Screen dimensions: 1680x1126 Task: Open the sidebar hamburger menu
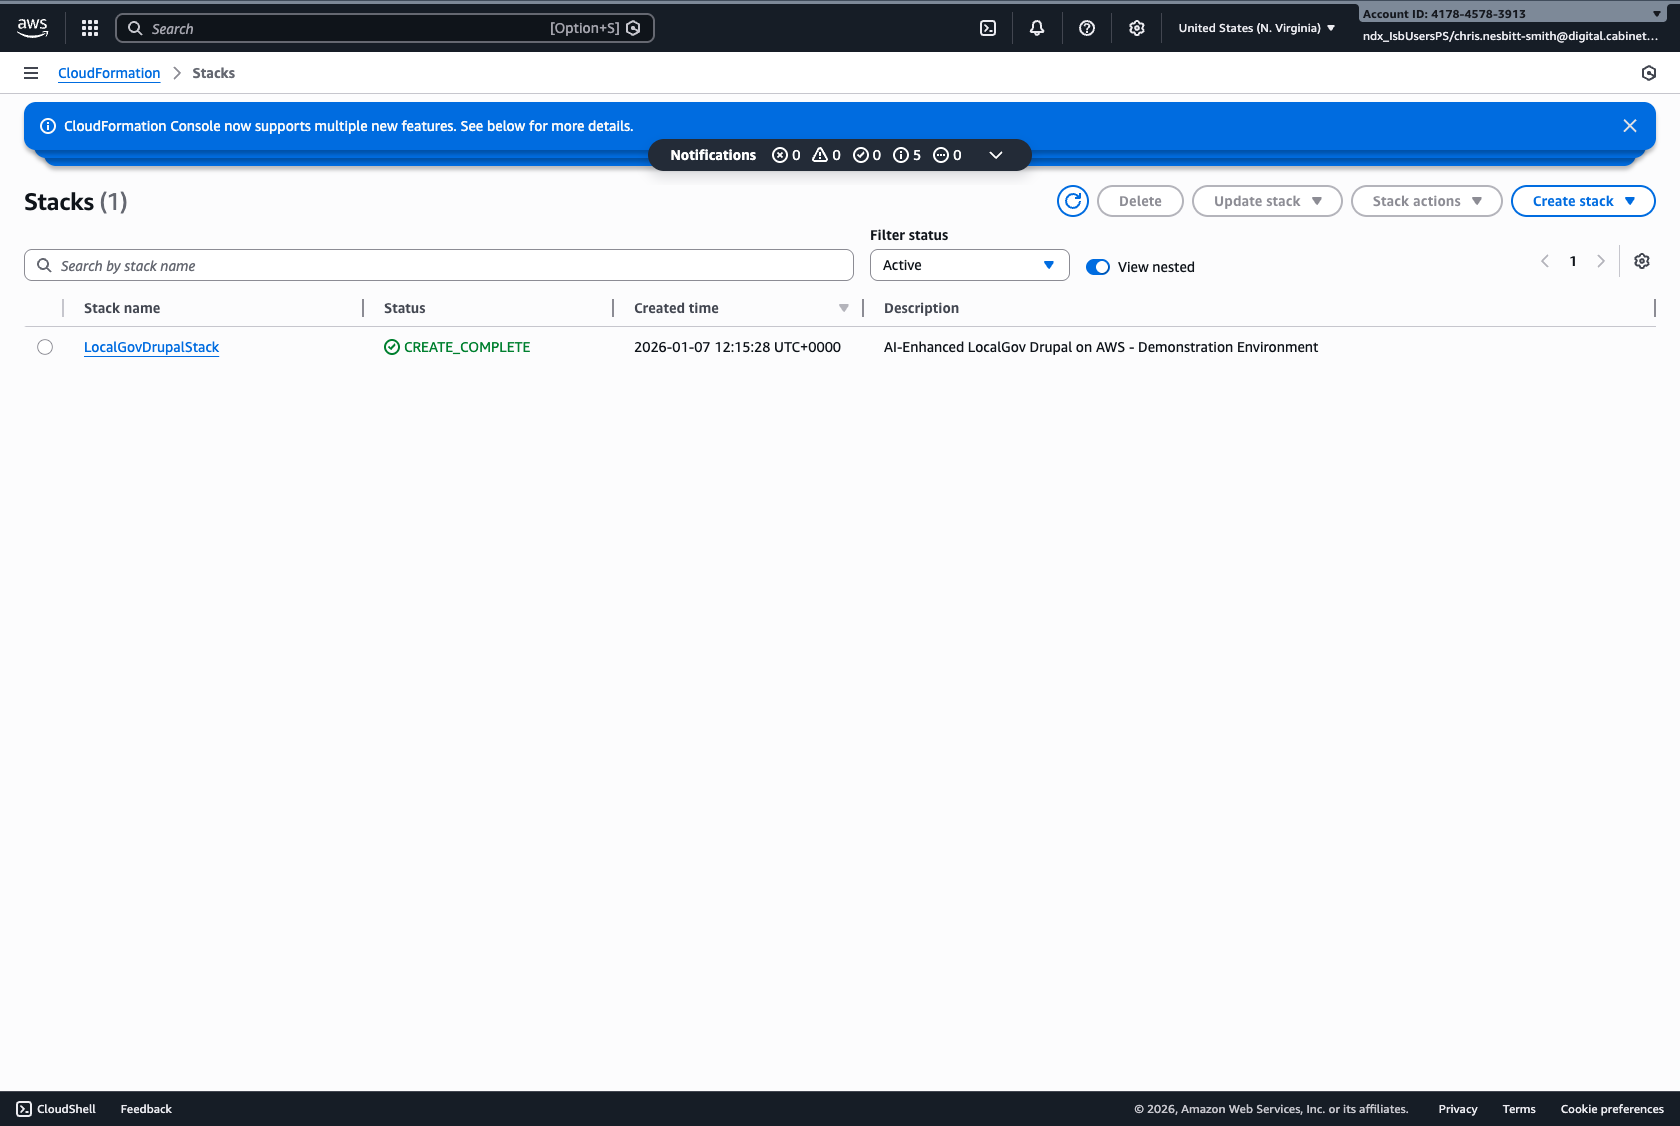[x=30, y=73]
